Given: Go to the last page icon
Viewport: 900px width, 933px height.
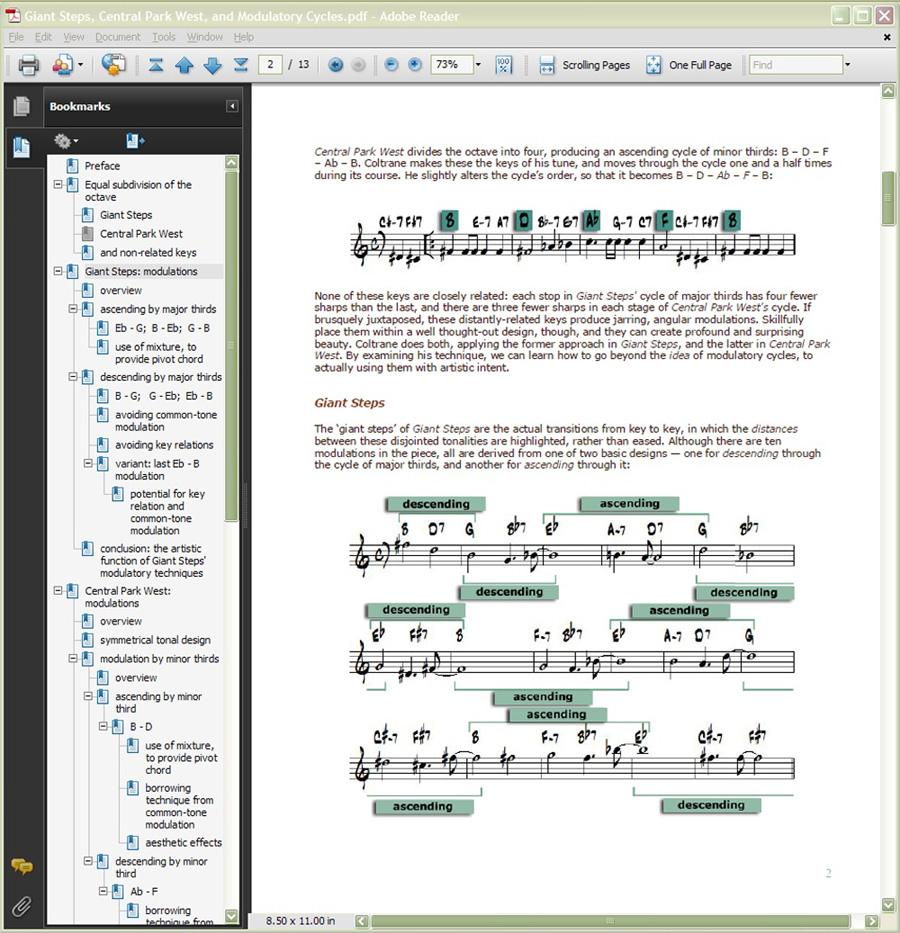Looking at the screenshot, I should (x=241, y=64).
